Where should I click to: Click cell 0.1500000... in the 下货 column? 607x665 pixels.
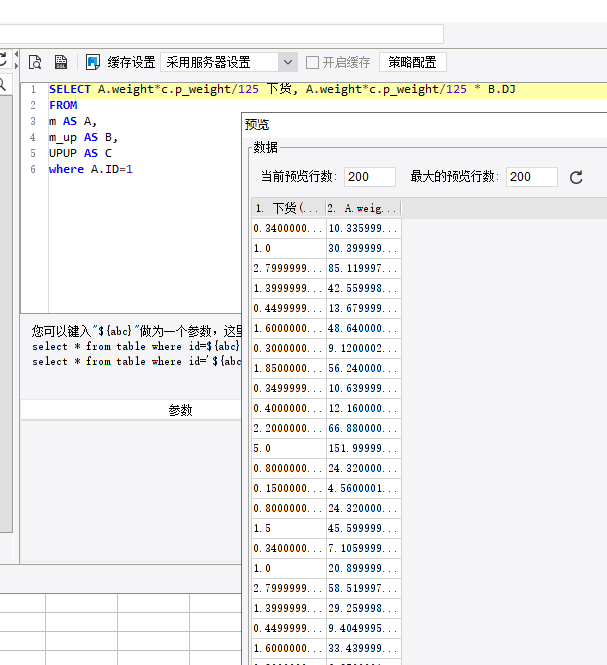point(288,488)
